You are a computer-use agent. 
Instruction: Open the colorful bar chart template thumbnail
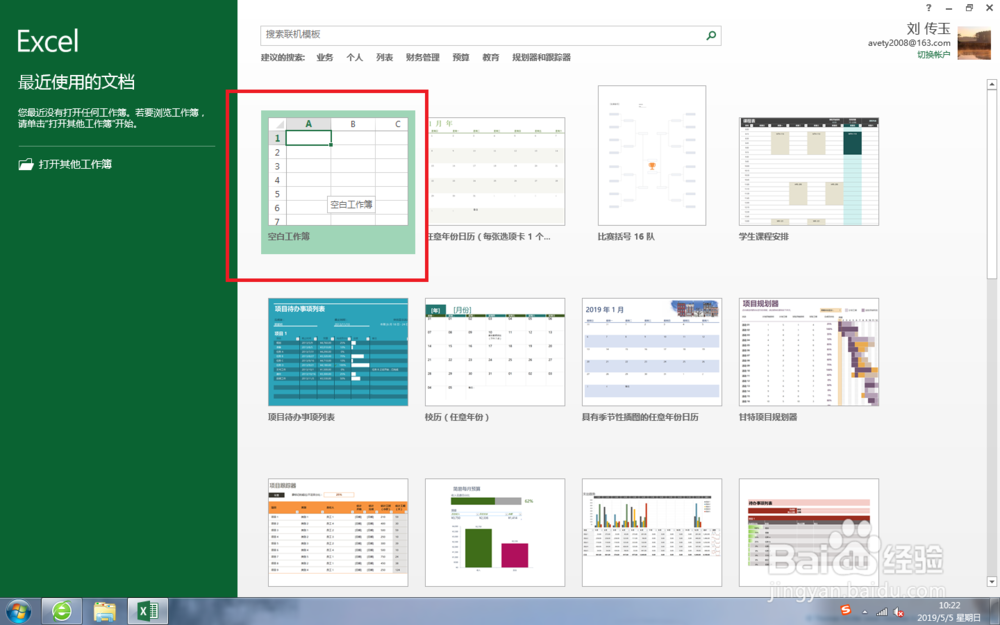[652, 533]
